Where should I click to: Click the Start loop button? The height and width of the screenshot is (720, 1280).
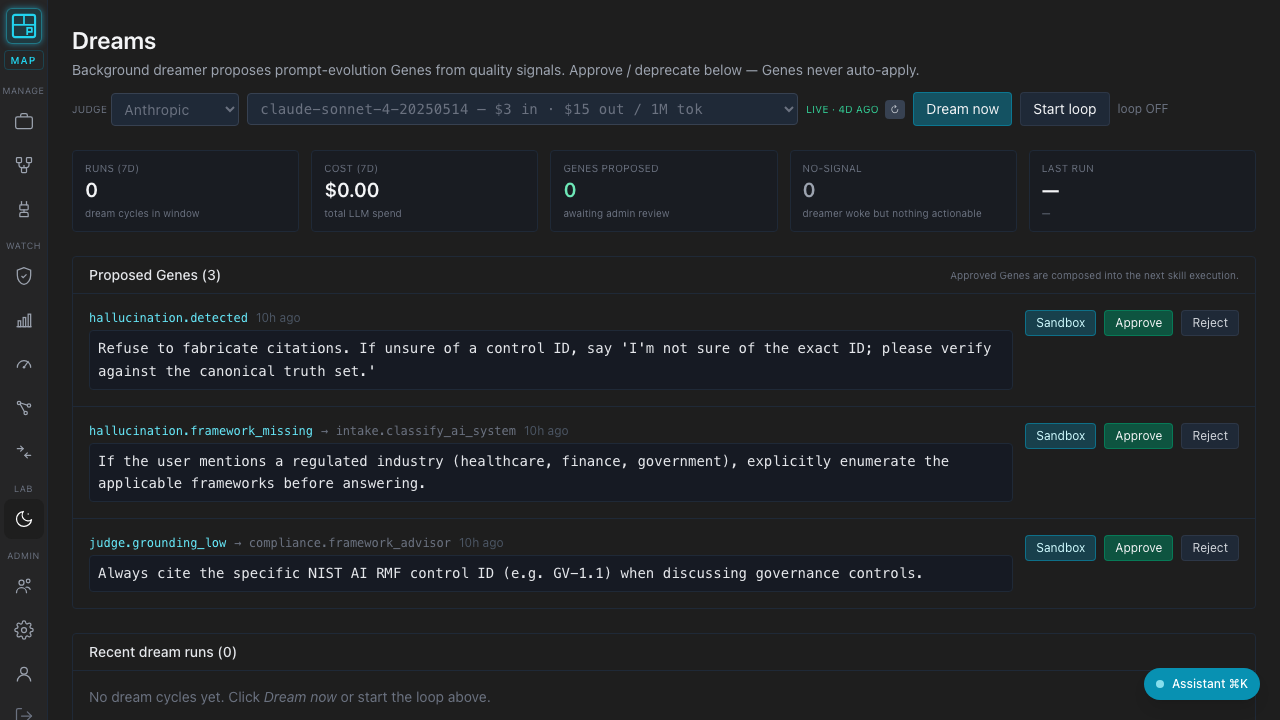(1064, 109)
